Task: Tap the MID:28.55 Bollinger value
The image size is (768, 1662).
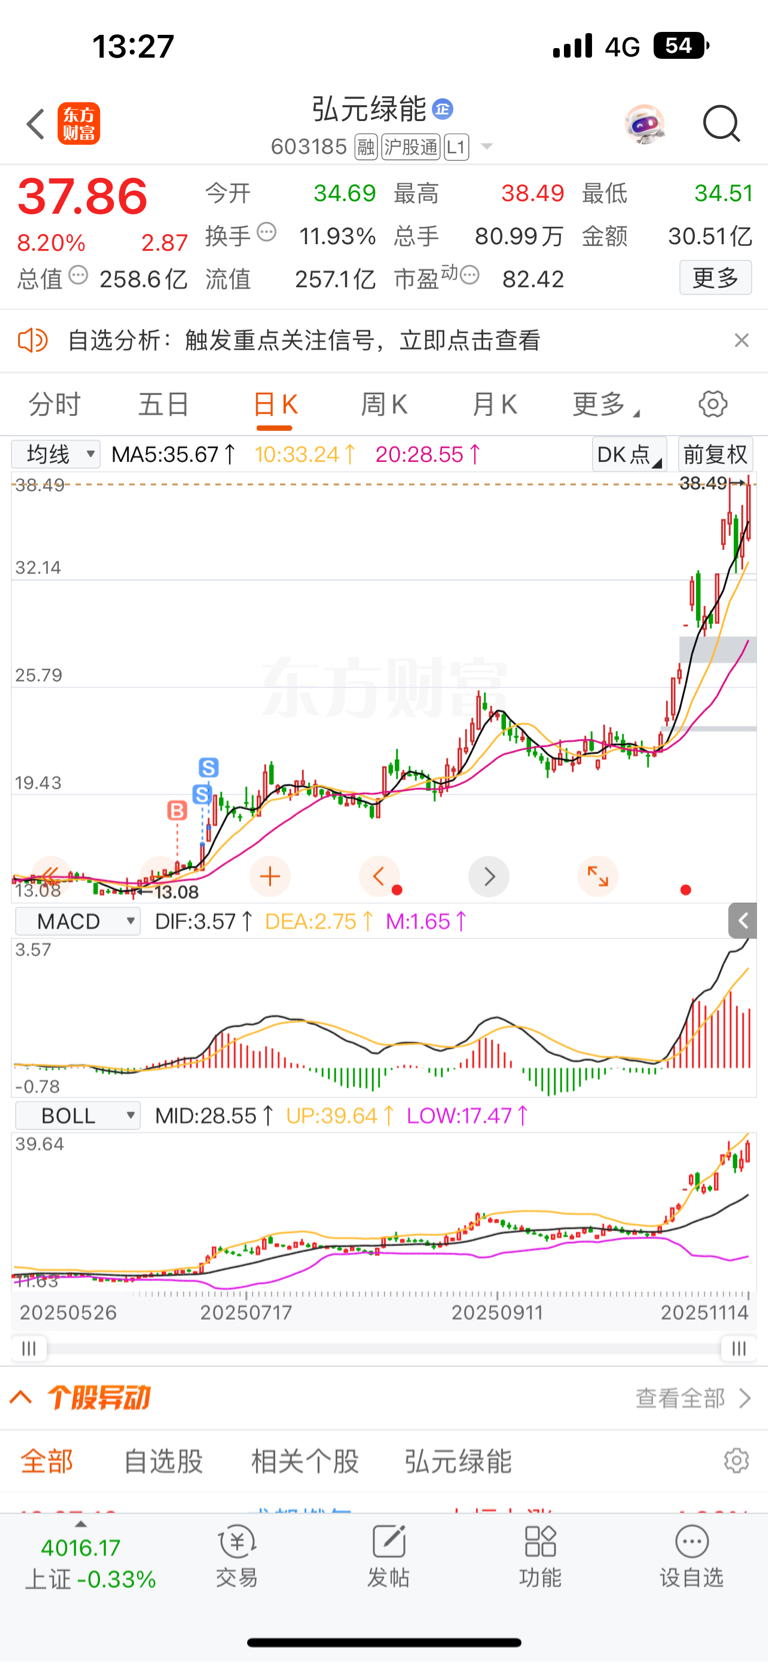Action: tap(214, 1115)
